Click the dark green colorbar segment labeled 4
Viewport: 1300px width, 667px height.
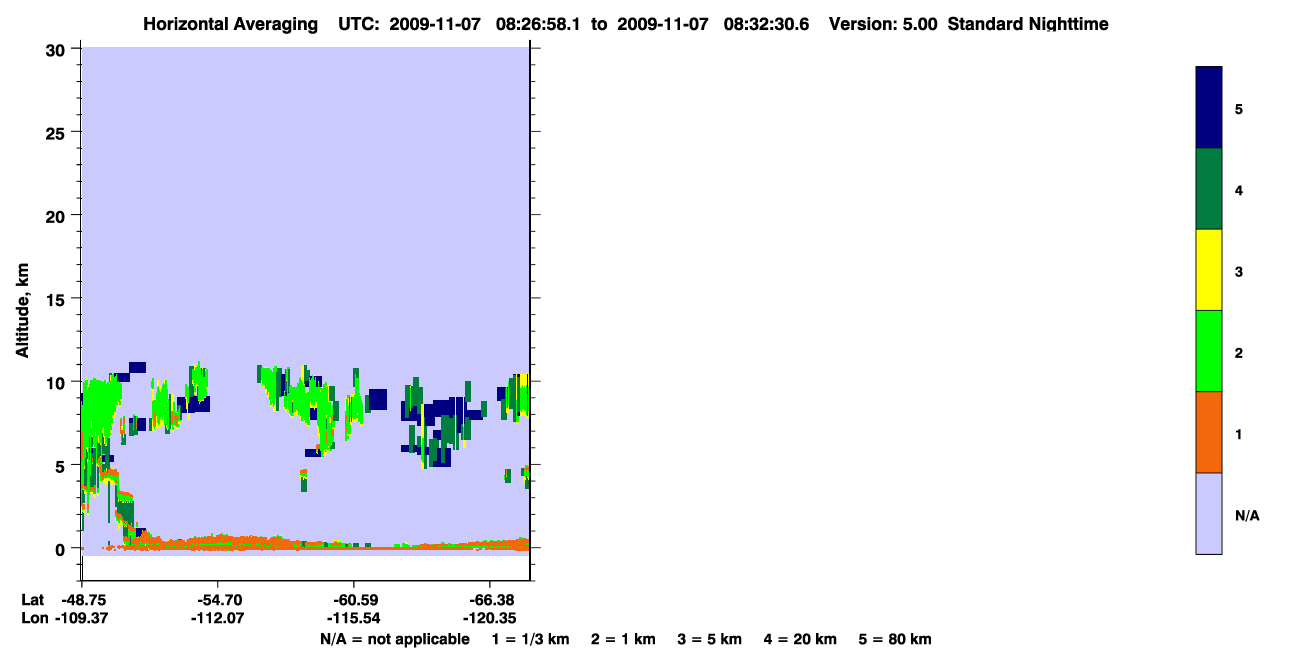click(x=1209, y=189)
